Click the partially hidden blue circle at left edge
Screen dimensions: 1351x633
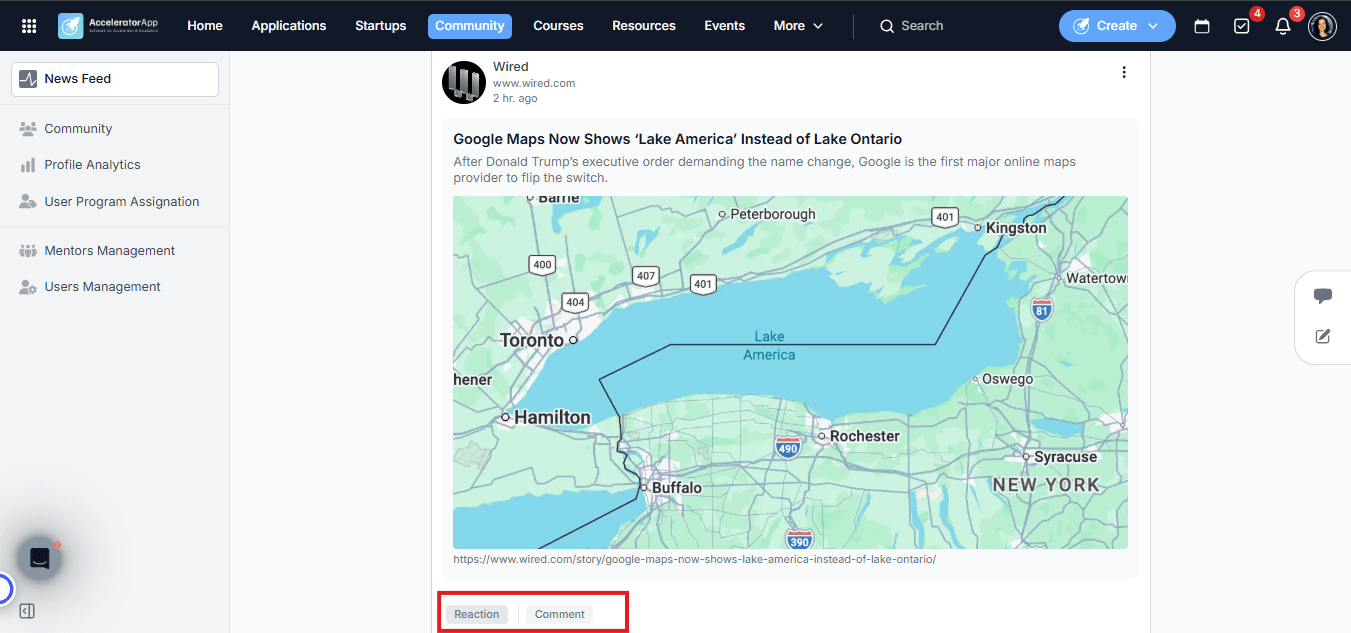tap(5, 589)
